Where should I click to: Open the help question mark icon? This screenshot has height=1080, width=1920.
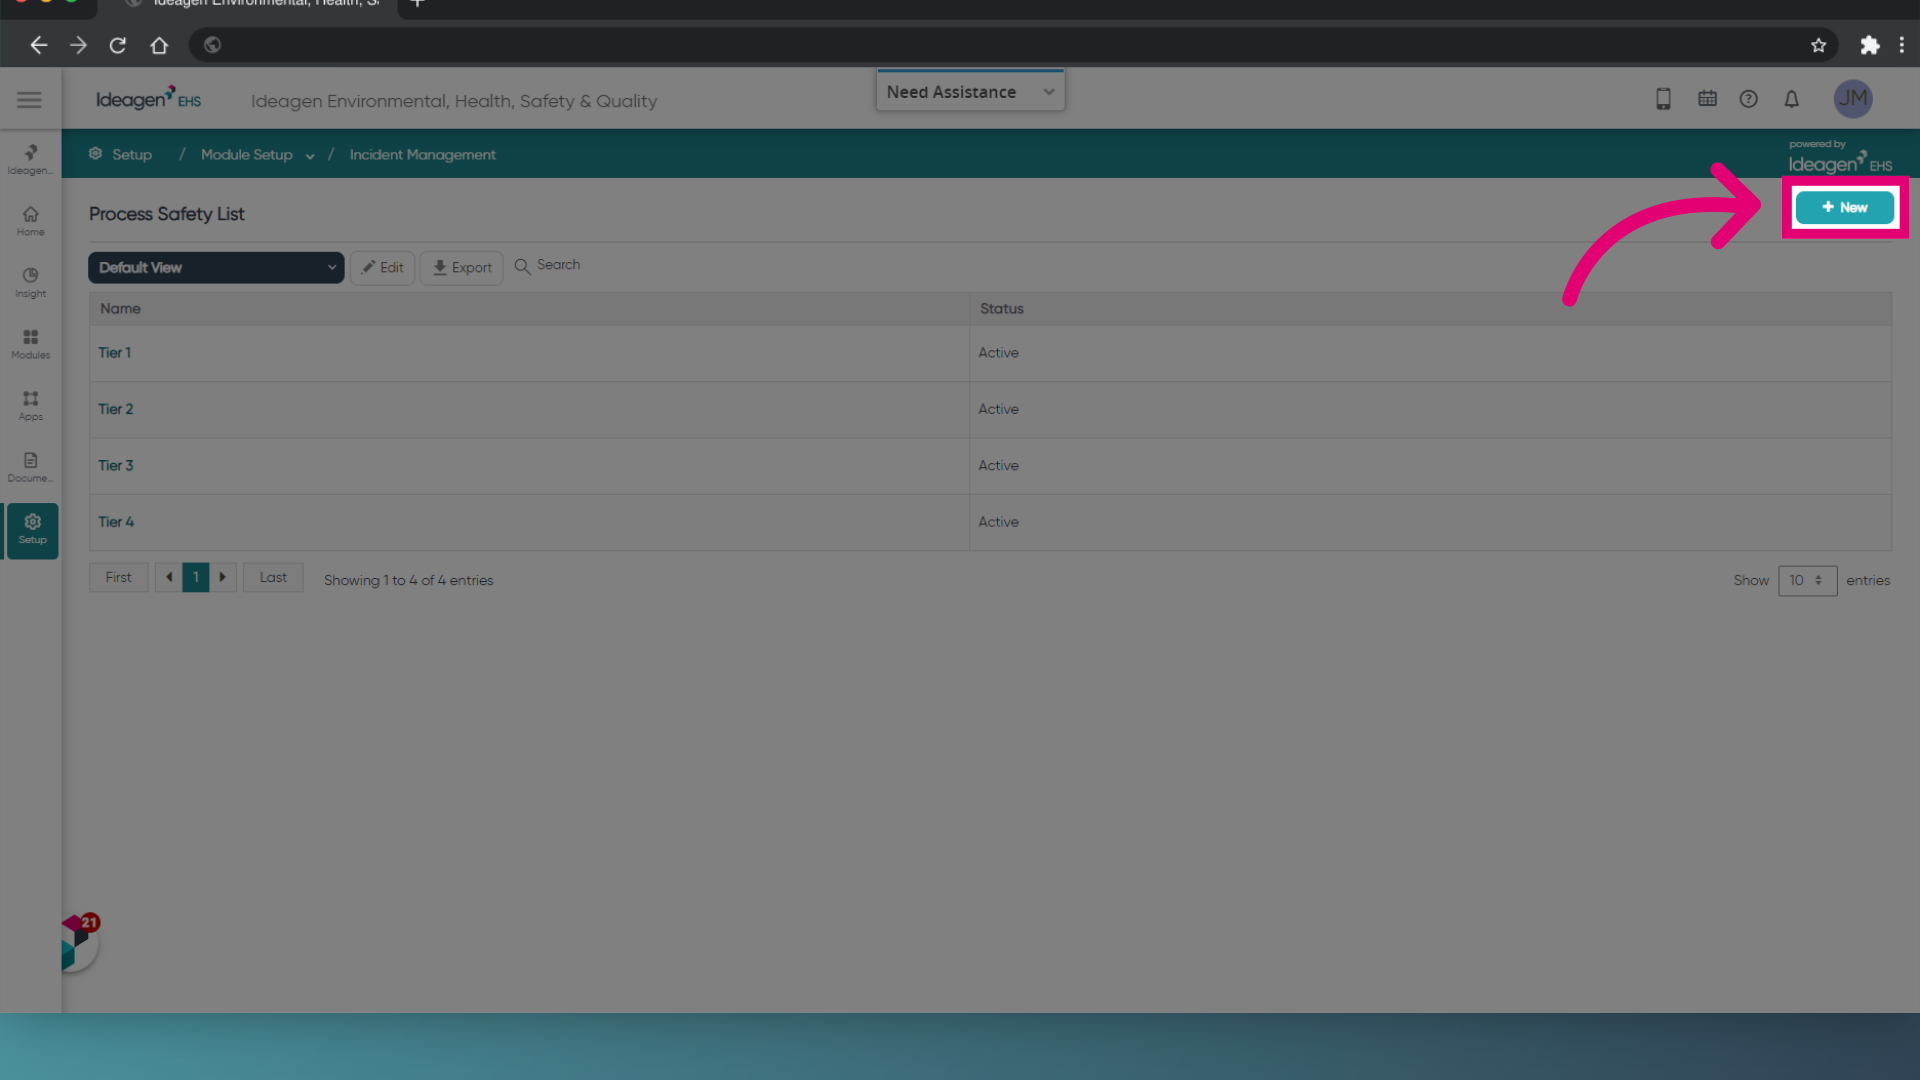point(1748,99)
